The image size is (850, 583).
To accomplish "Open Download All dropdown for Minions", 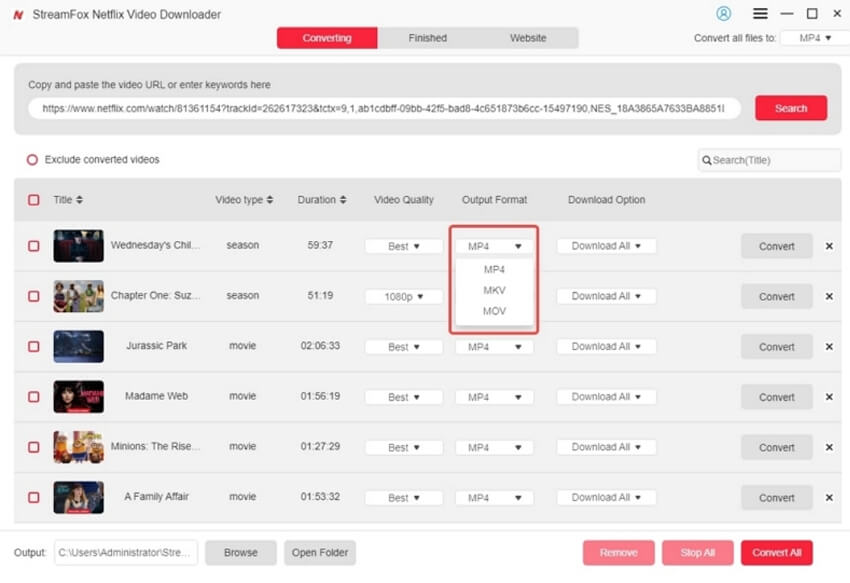I will 606,447.
